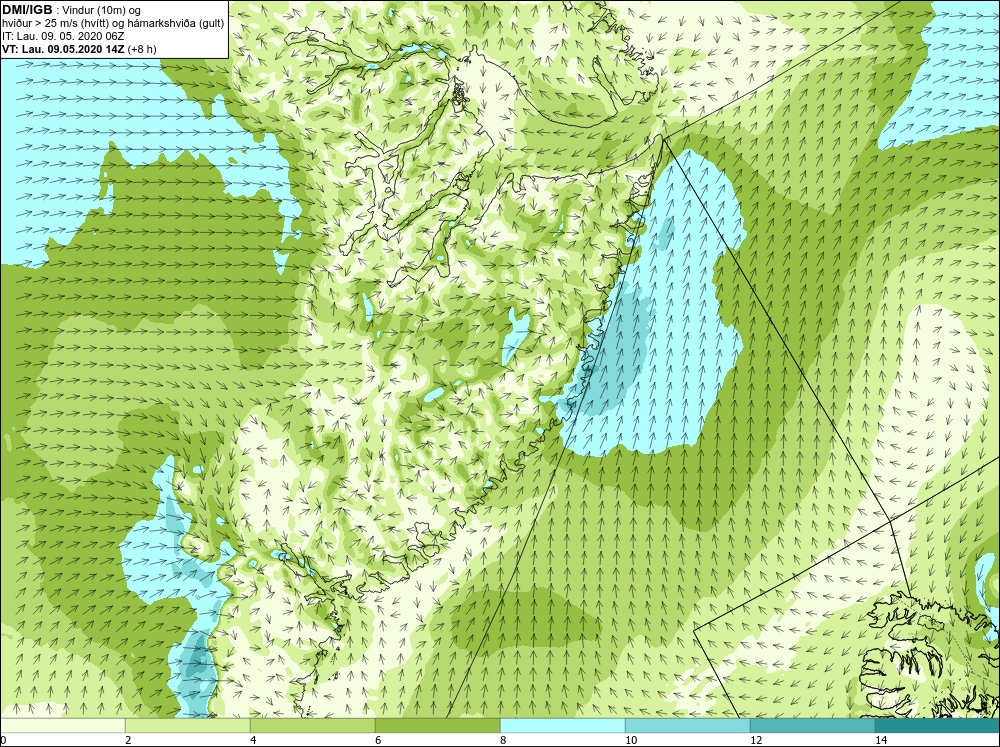Click the legend label '0'

pos(4,740)
